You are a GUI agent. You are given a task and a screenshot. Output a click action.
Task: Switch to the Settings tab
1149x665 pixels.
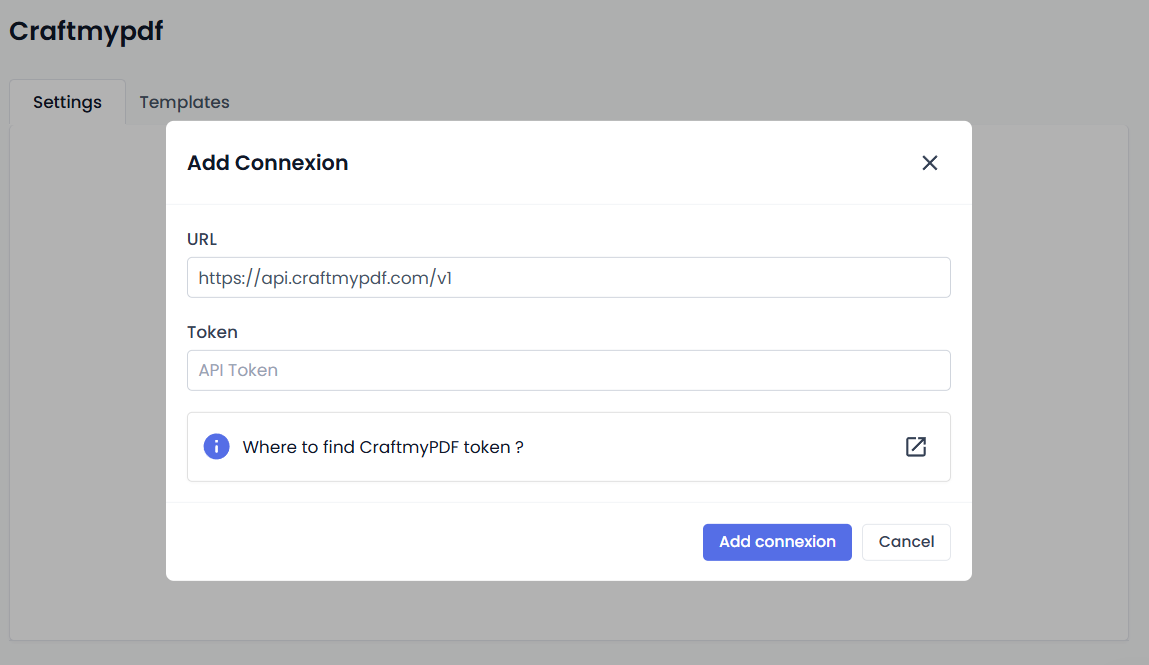[67, 102]
